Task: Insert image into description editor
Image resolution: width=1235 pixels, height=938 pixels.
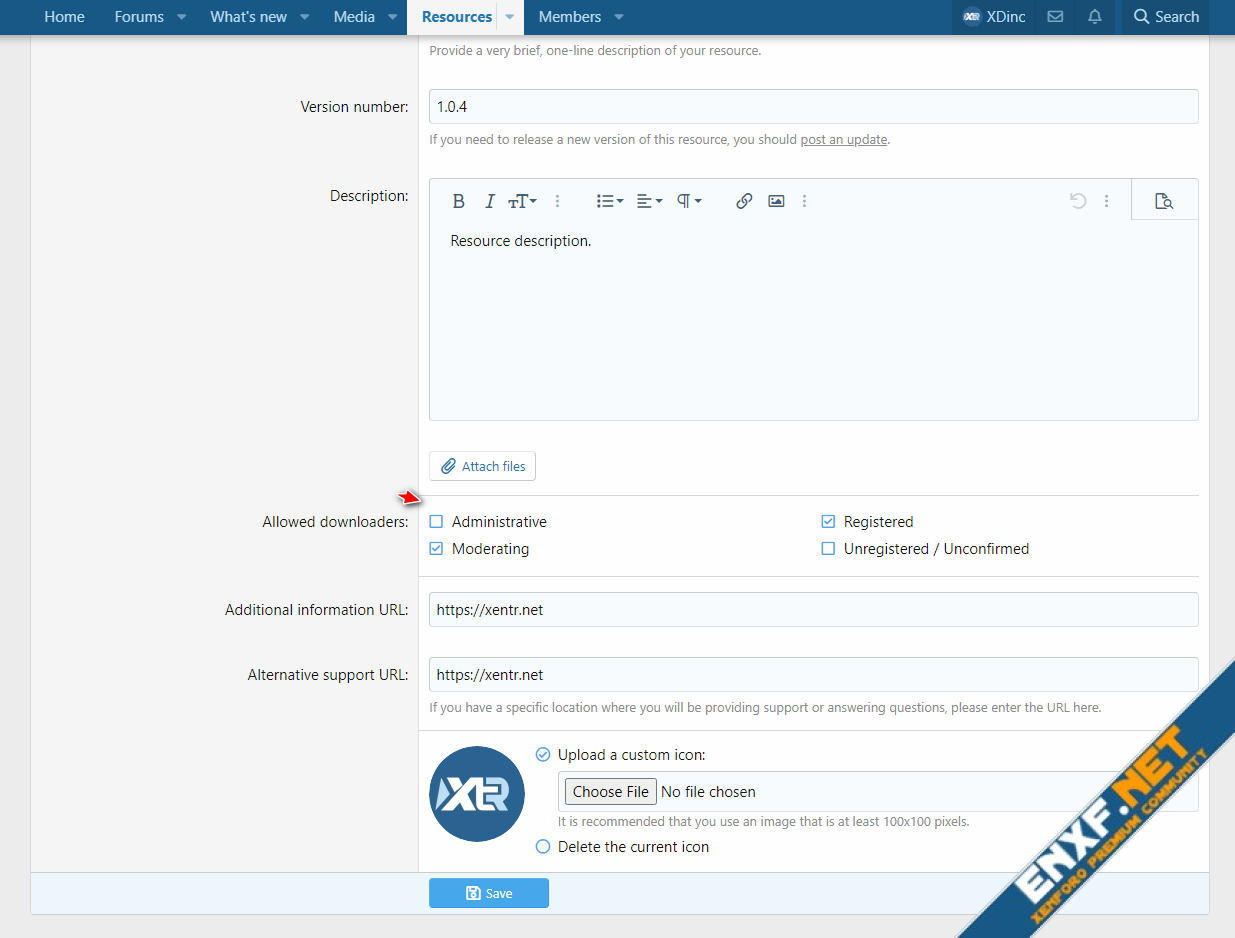Action: 776,201
